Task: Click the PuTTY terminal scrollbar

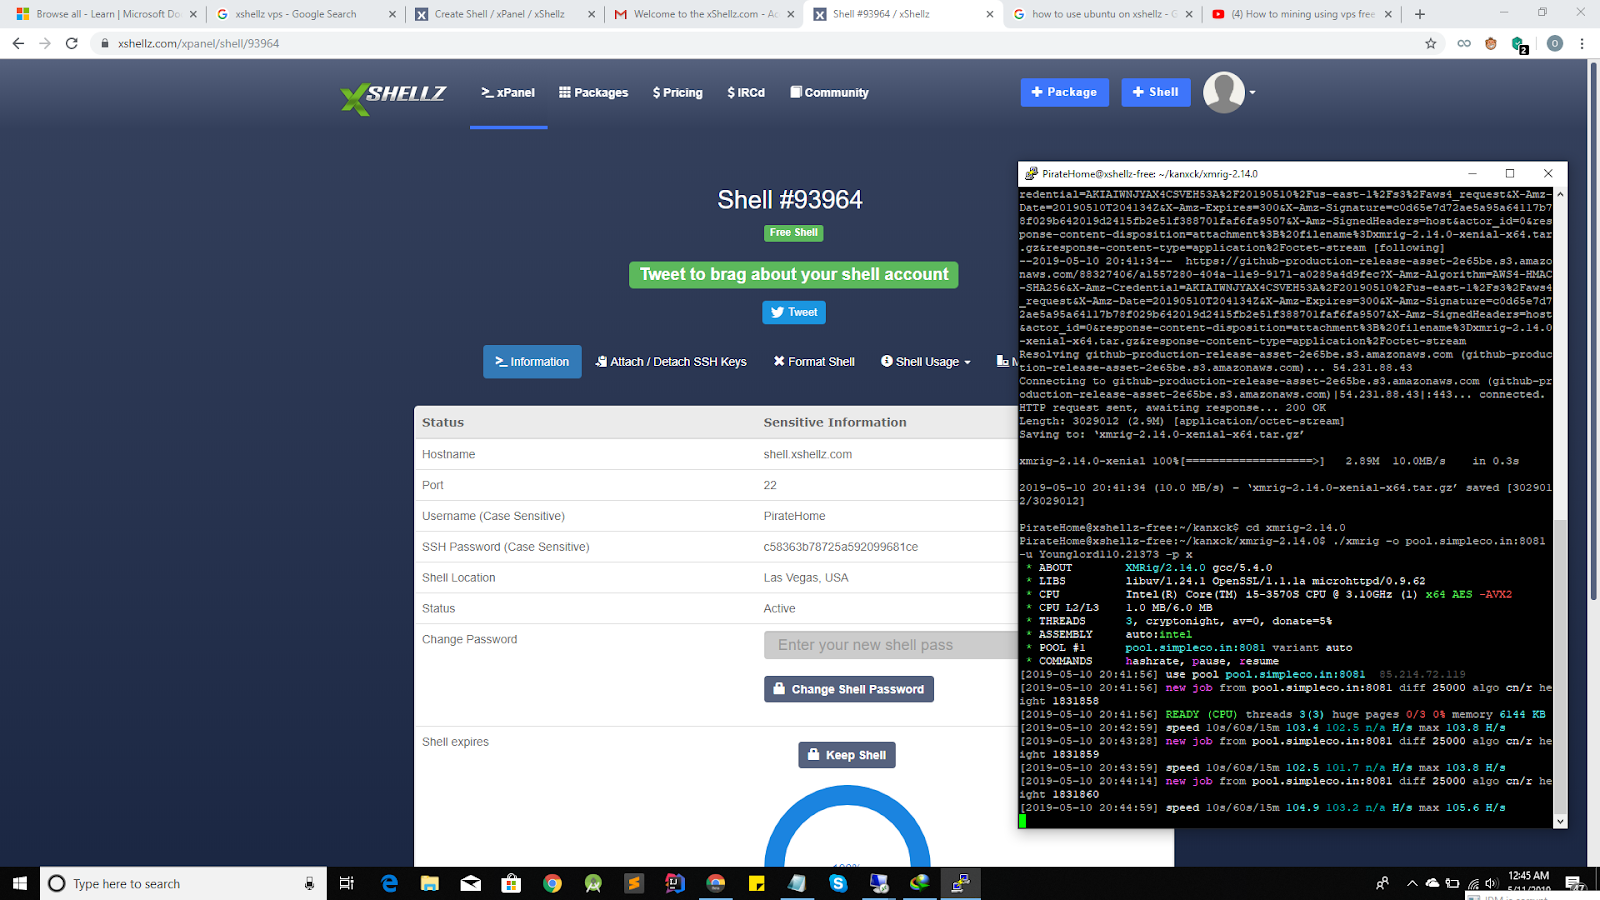Action: (x=1560, y=507)
